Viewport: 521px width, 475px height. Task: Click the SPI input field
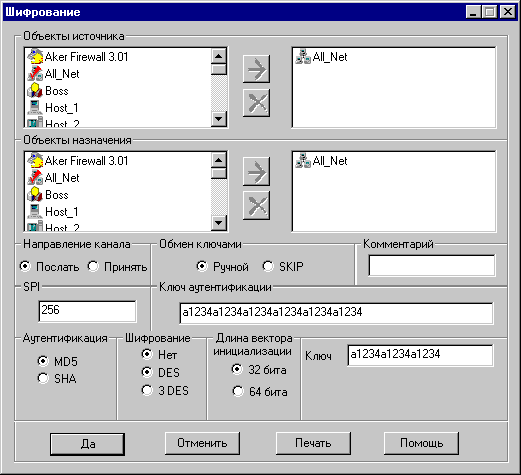[87, 311]
